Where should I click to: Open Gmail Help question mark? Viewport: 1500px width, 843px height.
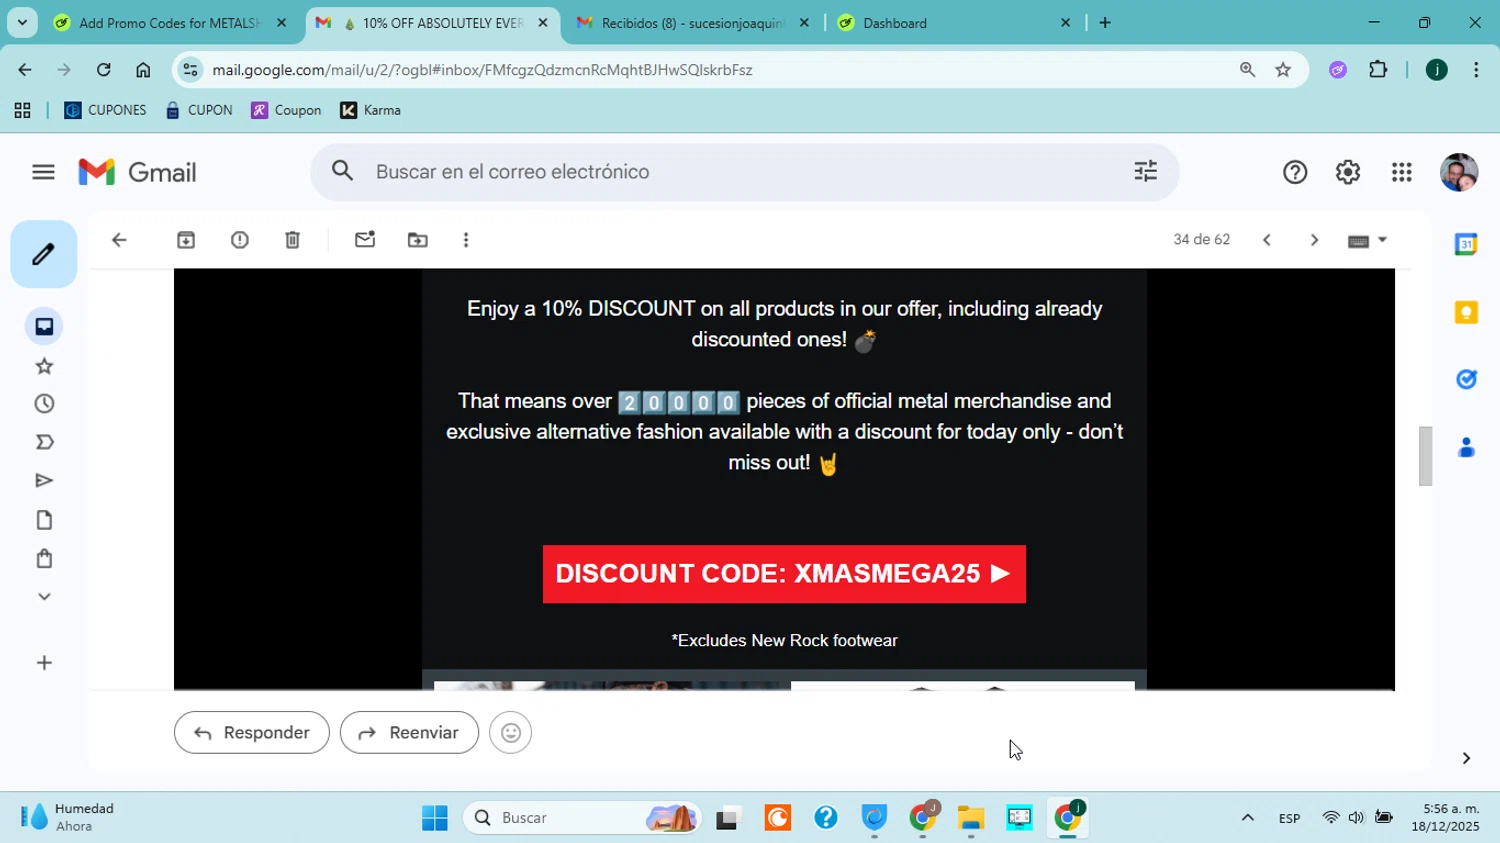(x=1295, y=172)
